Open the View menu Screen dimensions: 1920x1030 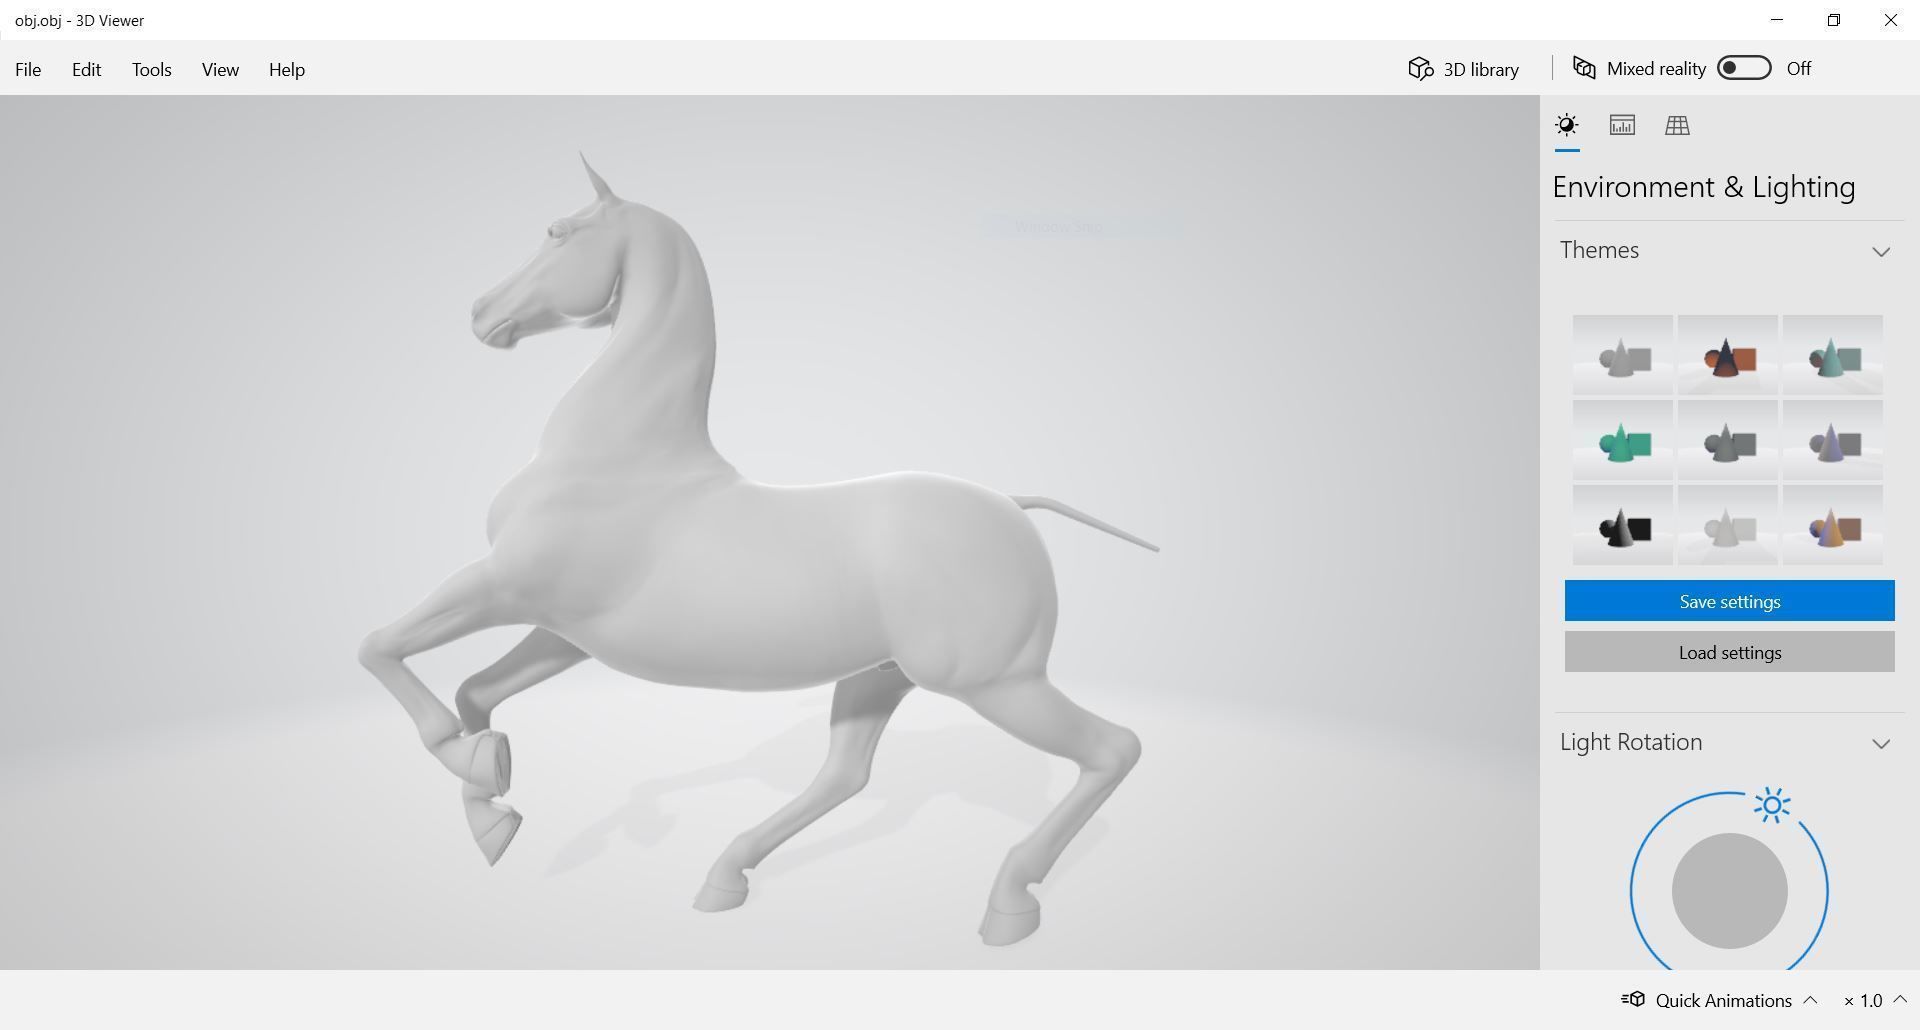tap(220, 69)
